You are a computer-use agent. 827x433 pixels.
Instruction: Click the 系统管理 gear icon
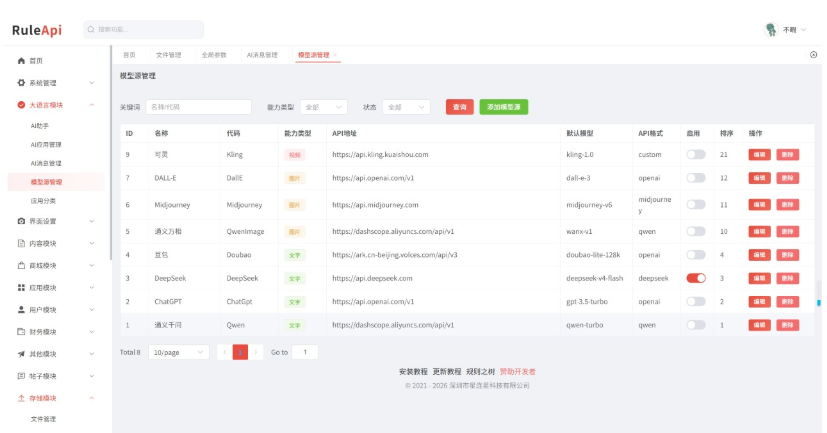(x=21, y=83)
